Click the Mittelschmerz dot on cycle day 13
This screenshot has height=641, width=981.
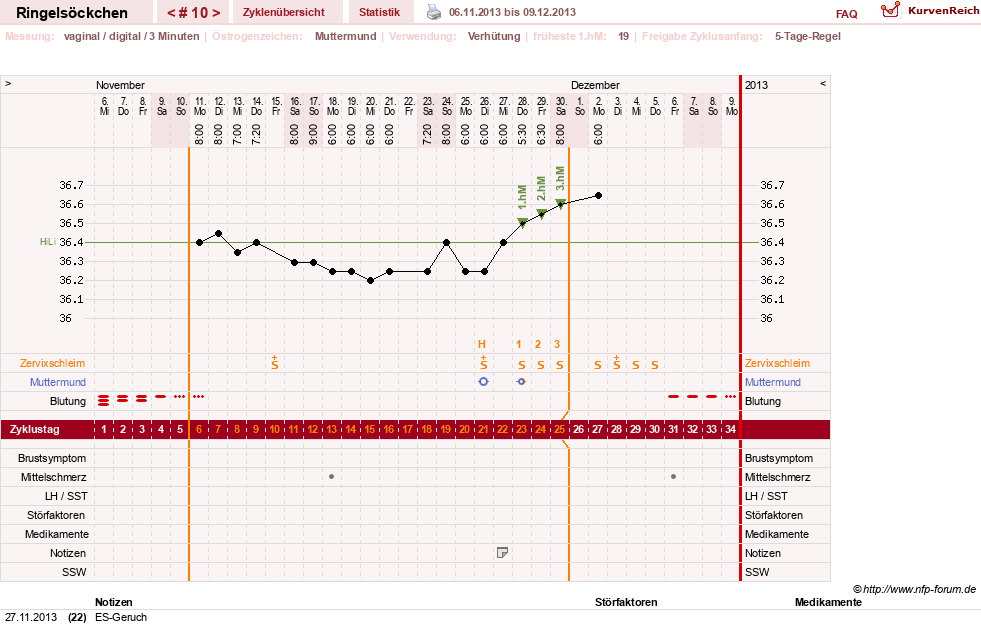(x=332, y=477)
